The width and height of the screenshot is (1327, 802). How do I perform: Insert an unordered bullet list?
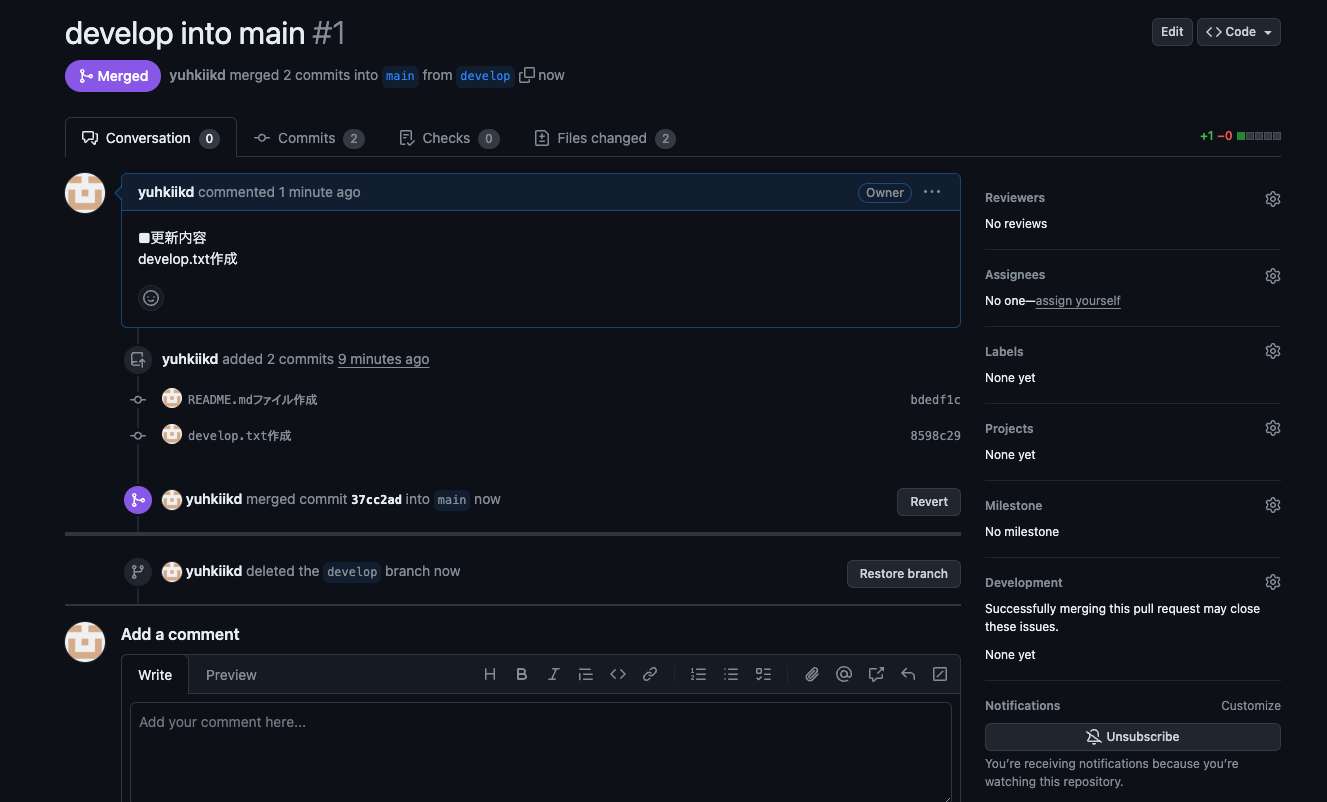(731, 675)
